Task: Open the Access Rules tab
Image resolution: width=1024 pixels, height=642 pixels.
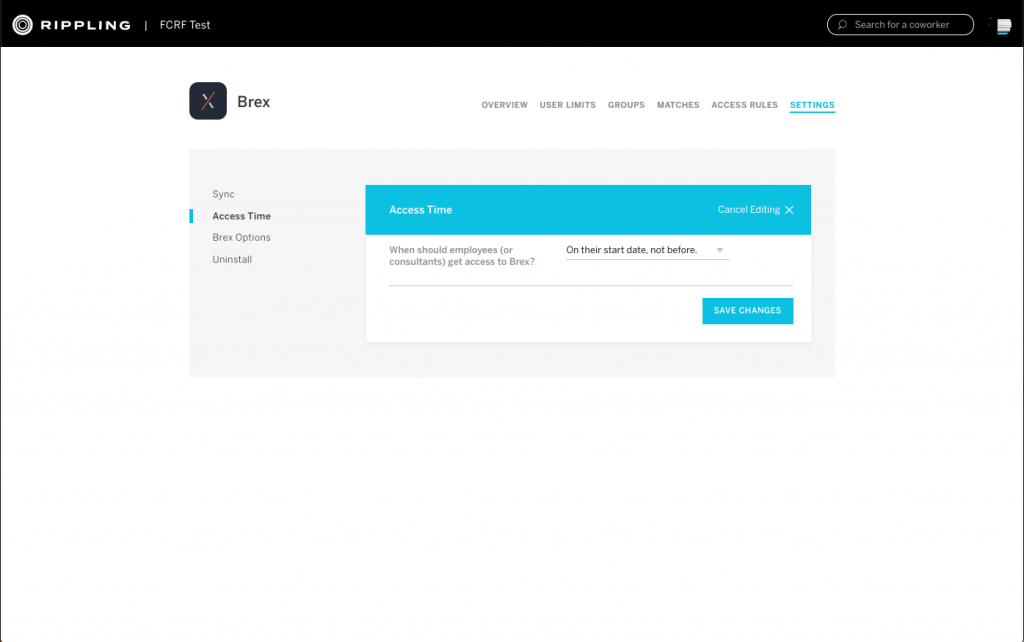Action: (744, 105)
